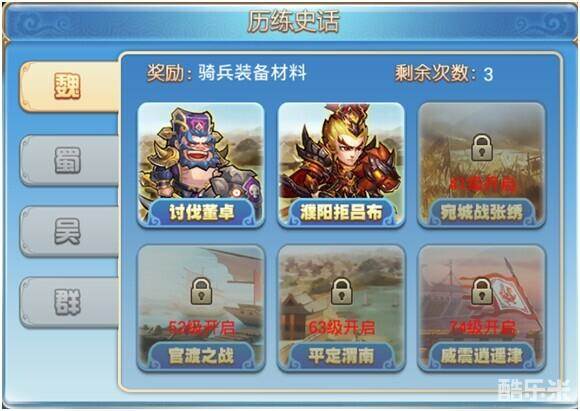The width and height of the screenshot is (580, 411).
Task: Click the 平定渭南 name banner
Action: click(341, 355)
